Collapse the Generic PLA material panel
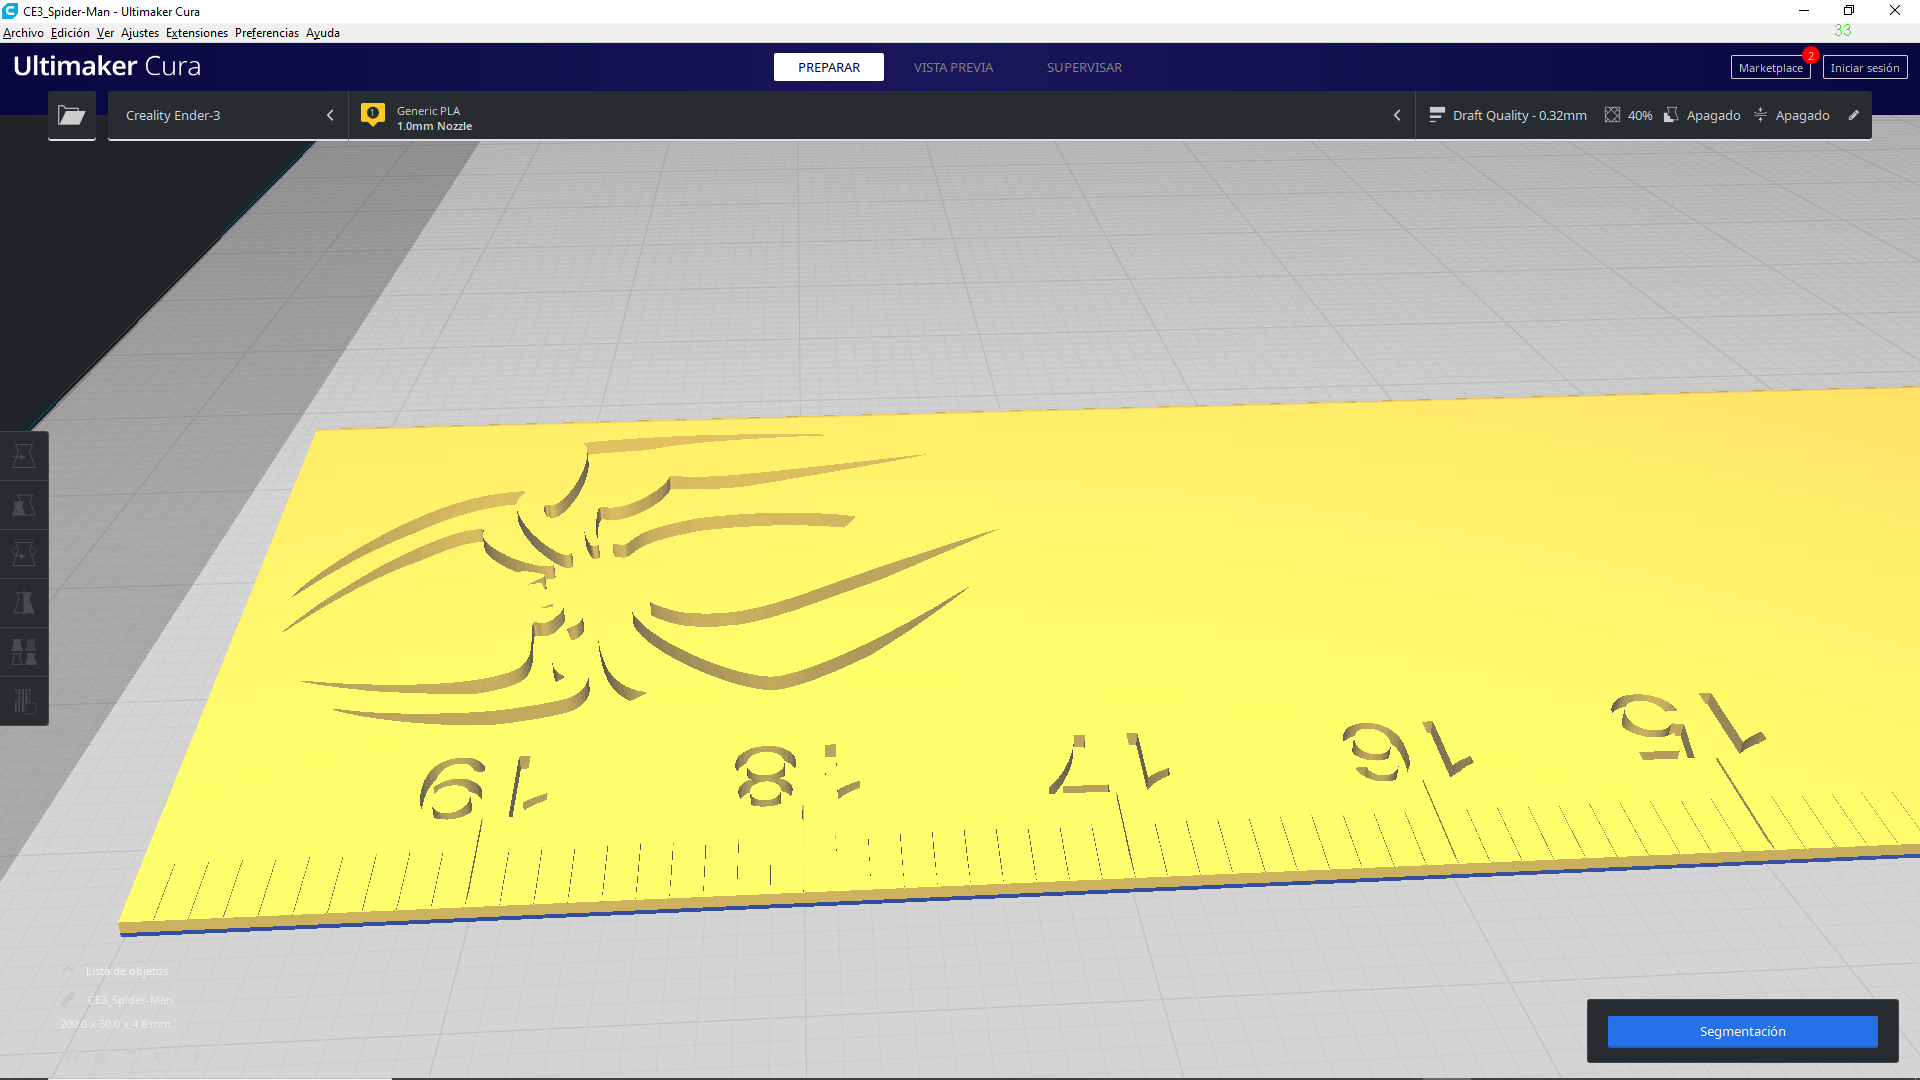 coord(1397,115)
